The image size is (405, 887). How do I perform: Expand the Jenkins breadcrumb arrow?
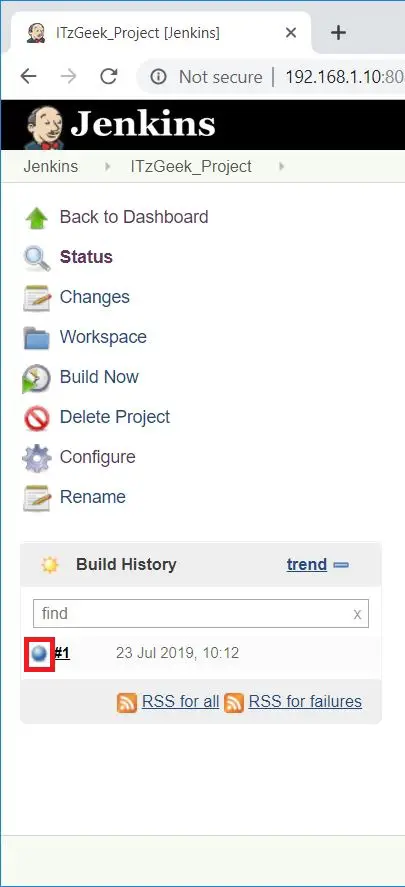[x=107, y=167]
